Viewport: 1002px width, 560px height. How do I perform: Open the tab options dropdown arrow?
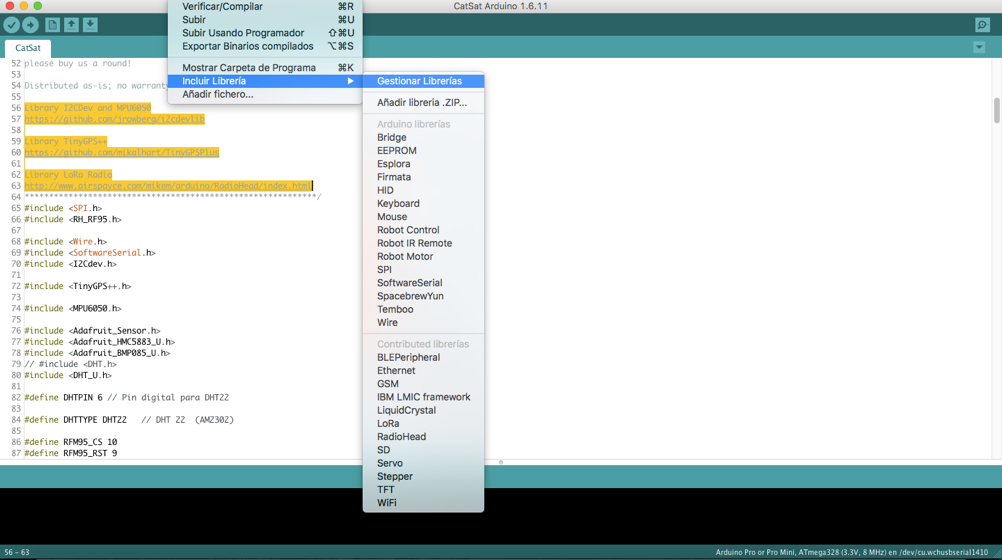pyautogui.click(x=979, y=47)
